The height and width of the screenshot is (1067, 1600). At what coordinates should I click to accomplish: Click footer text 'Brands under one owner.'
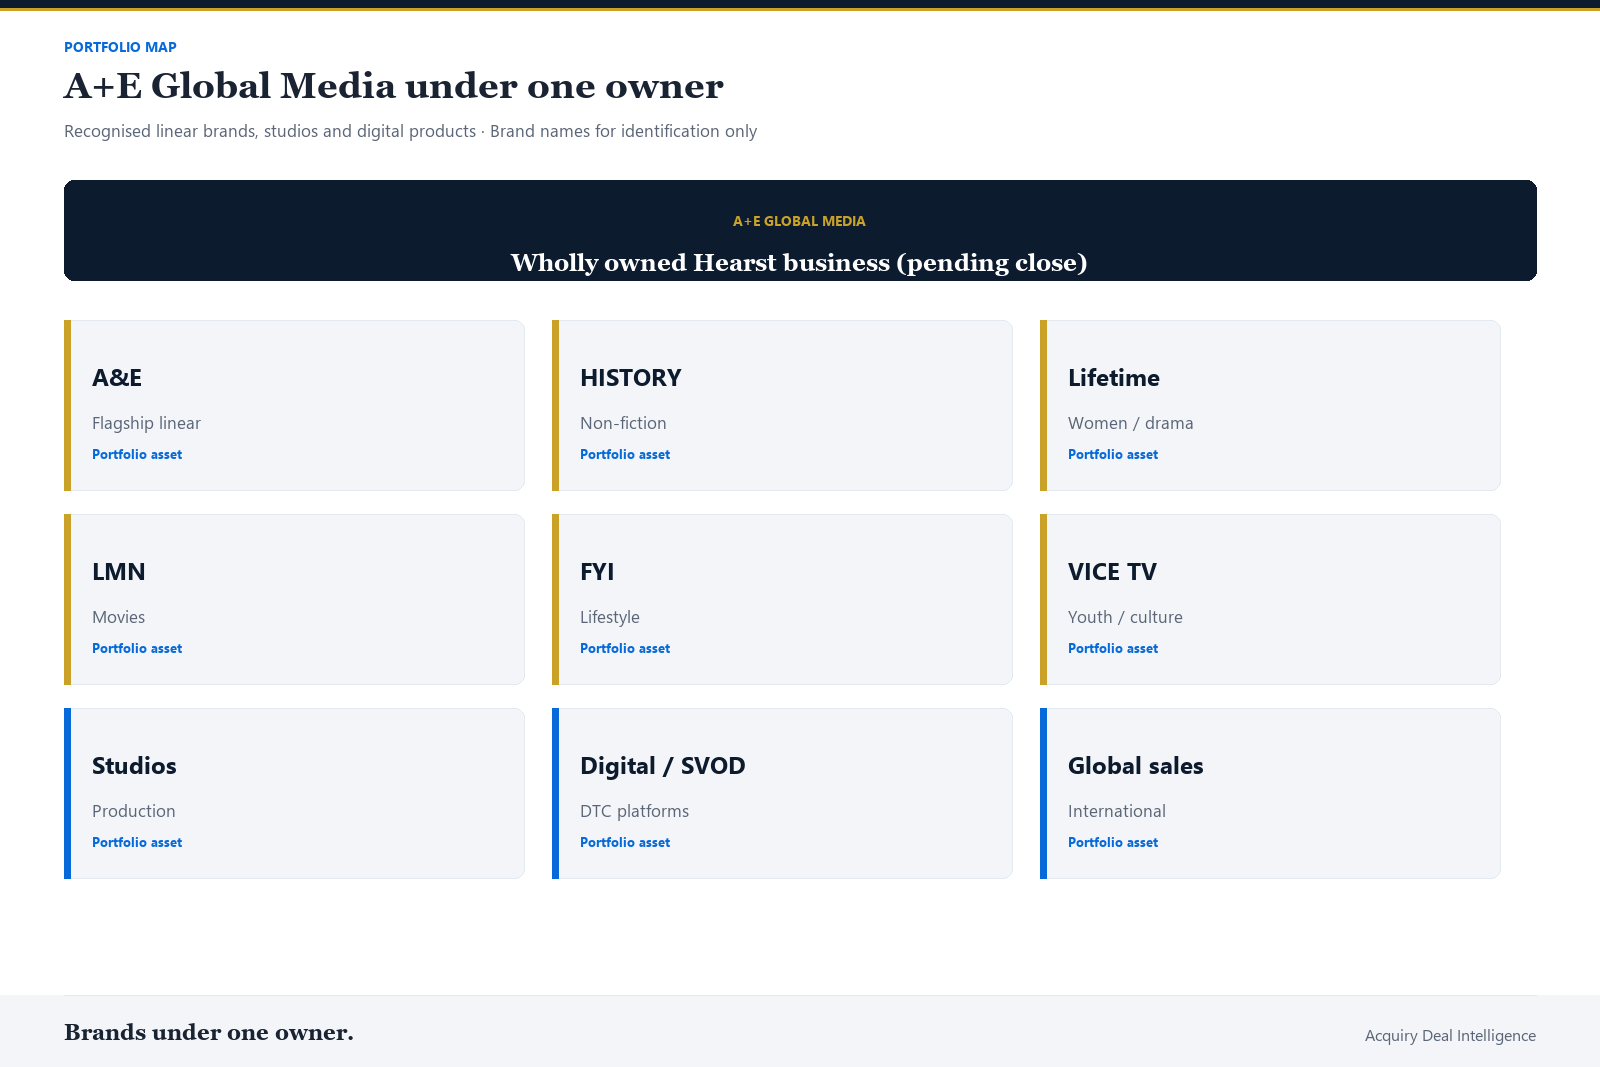tap(208, 1032)
